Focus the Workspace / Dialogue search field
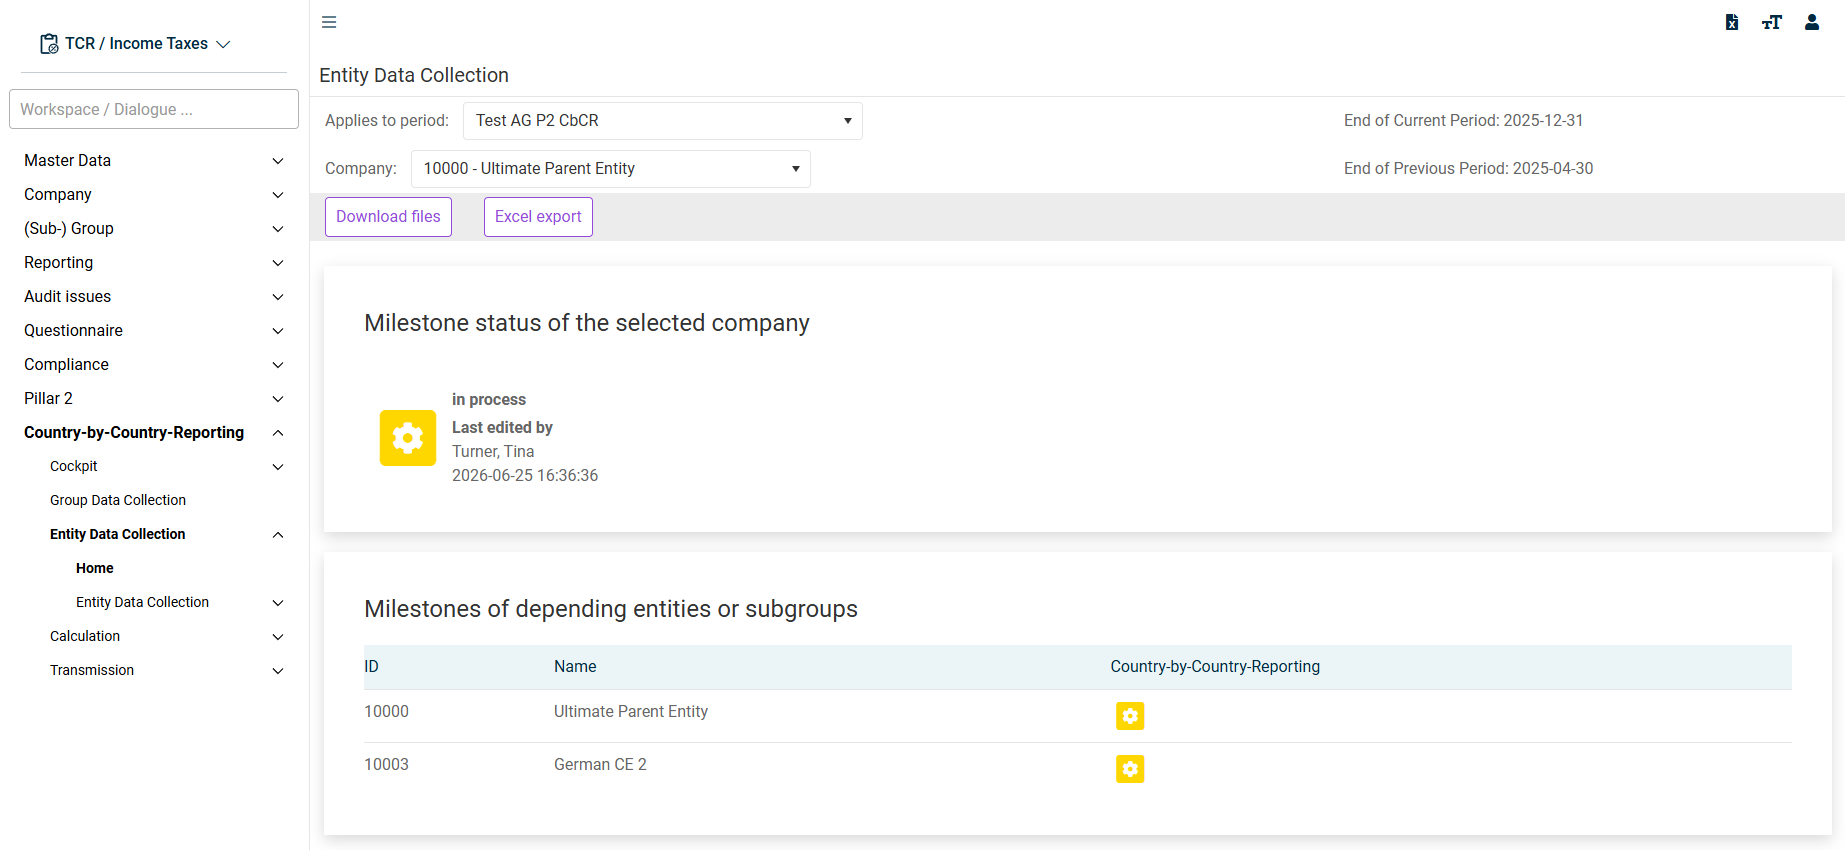Image resolution: width=1845 pixels, height=850 pixels. [154, 109]
